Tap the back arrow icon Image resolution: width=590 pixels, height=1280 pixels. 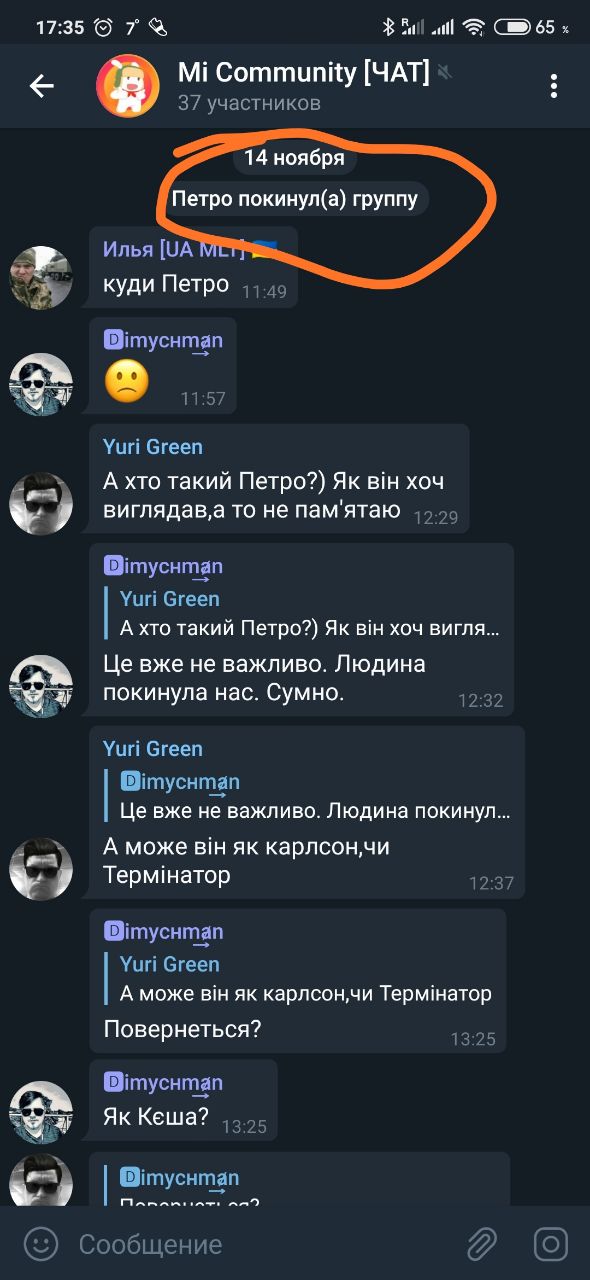pos(41,86)
